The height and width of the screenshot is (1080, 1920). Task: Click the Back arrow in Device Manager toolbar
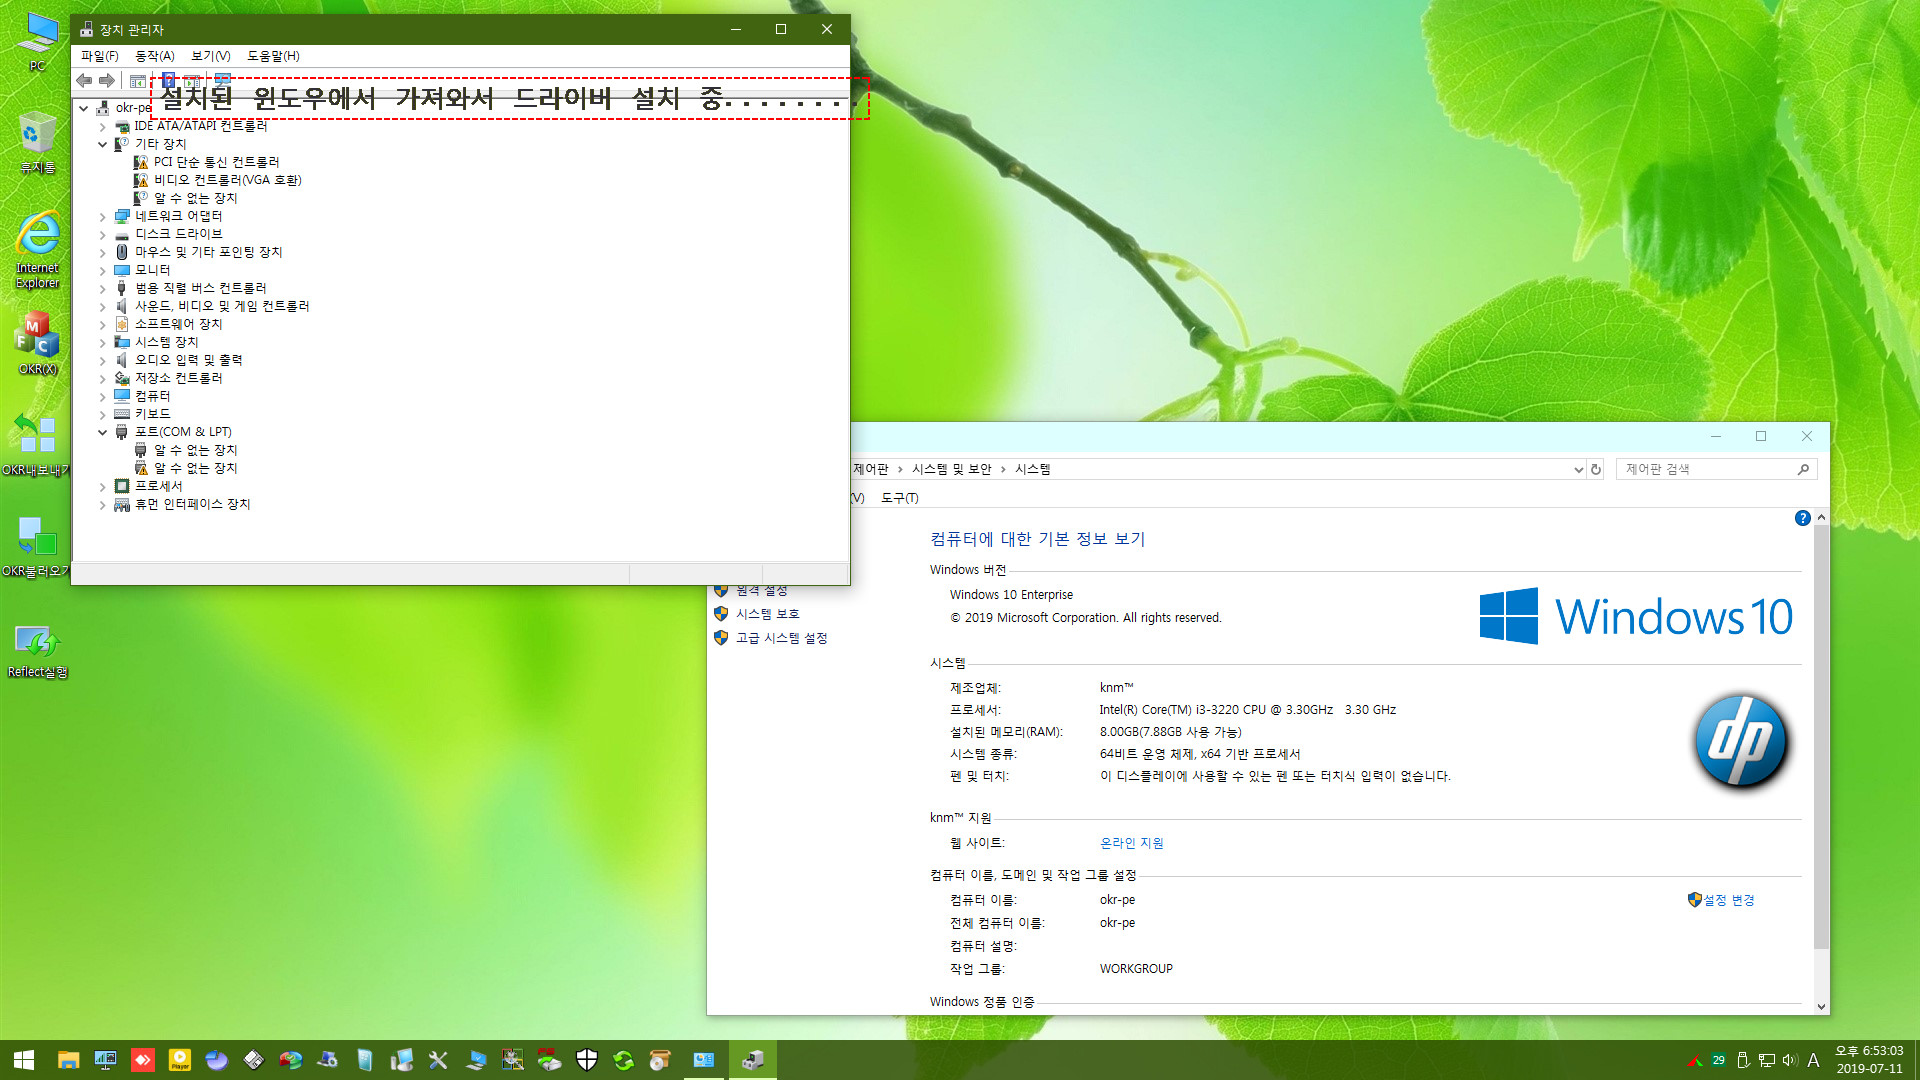point(84,81)
